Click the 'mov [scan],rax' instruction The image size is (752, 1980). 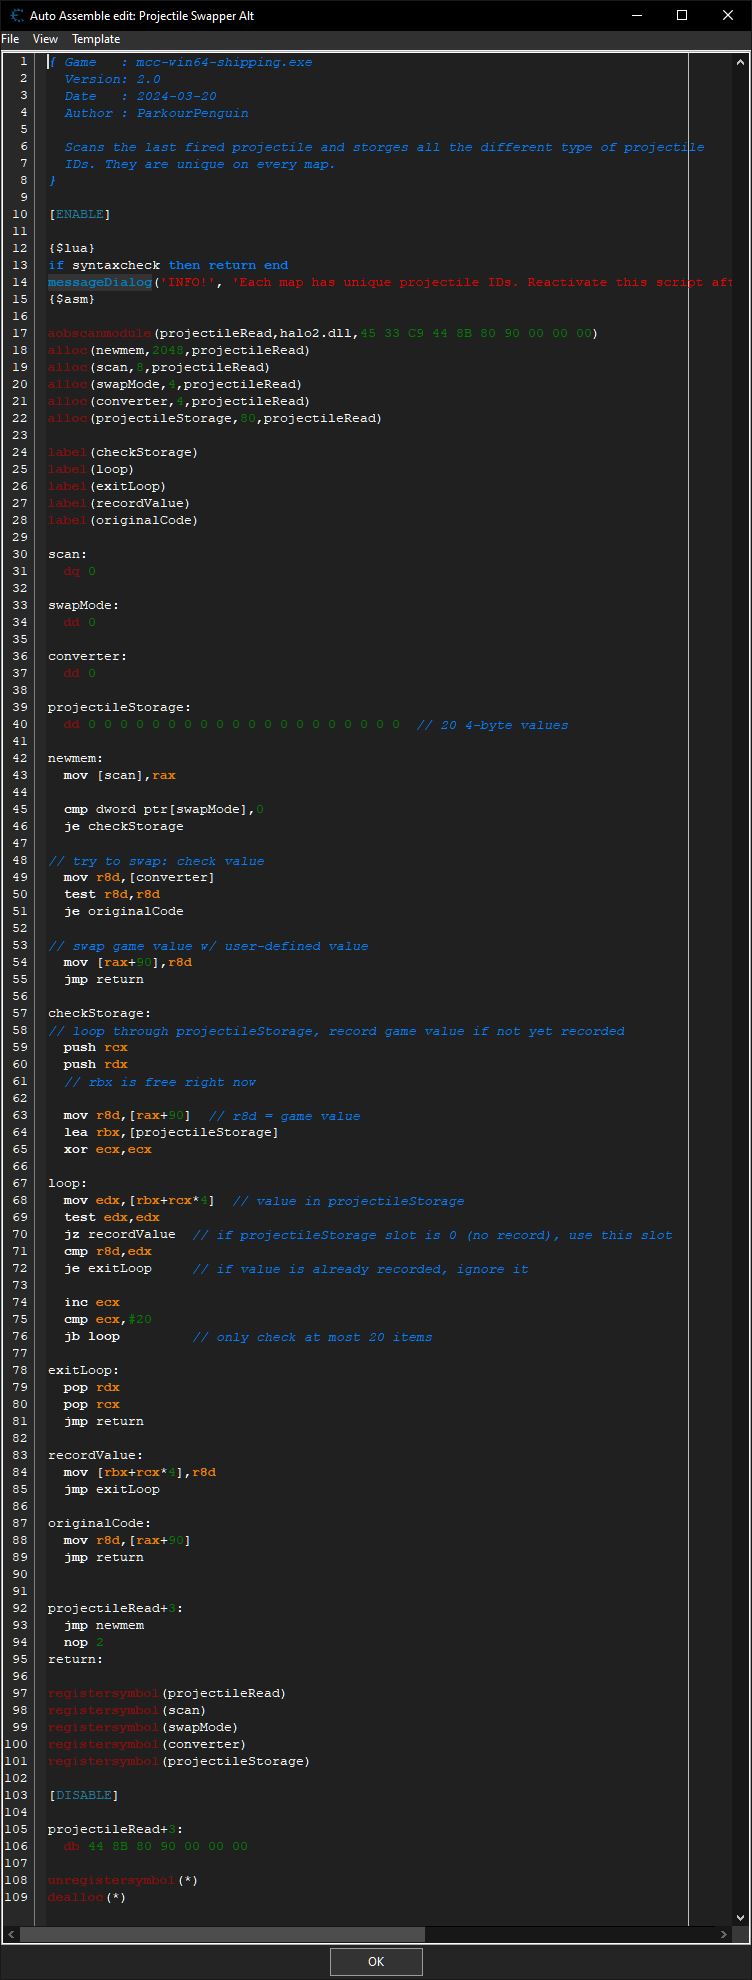pos(120,776)
